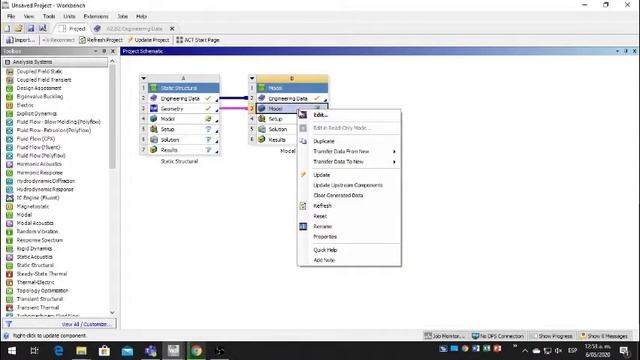The image size is (640, 360).
Task: Click Topology Optimization icon in Toolbox
Action: (x=9, y=291)
